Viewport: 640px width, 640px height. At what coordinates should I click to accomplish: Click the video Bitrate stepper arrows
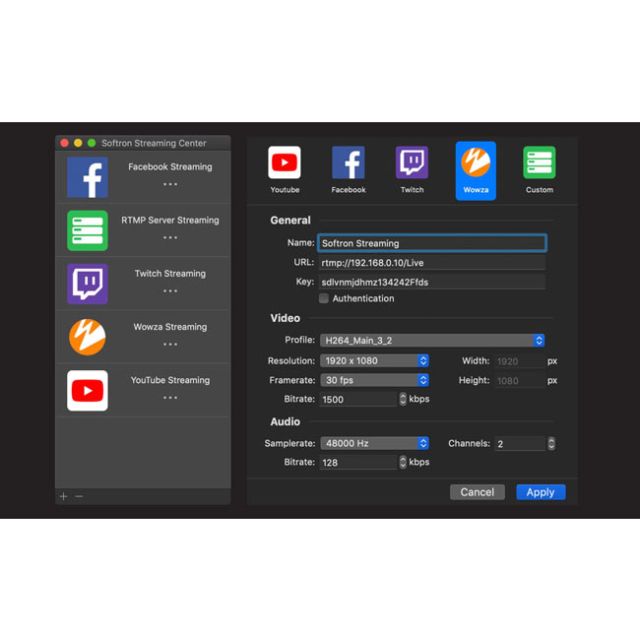[403, 399]
